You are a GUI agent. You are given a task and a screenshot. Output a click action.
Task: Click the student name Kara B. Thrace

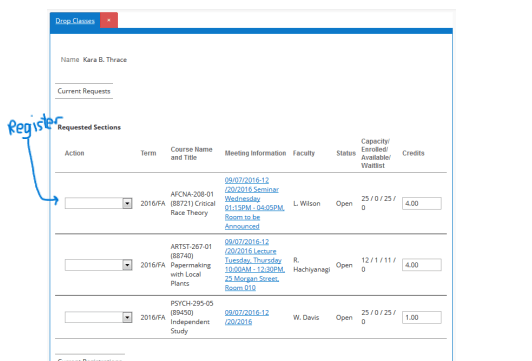(105, 60)
